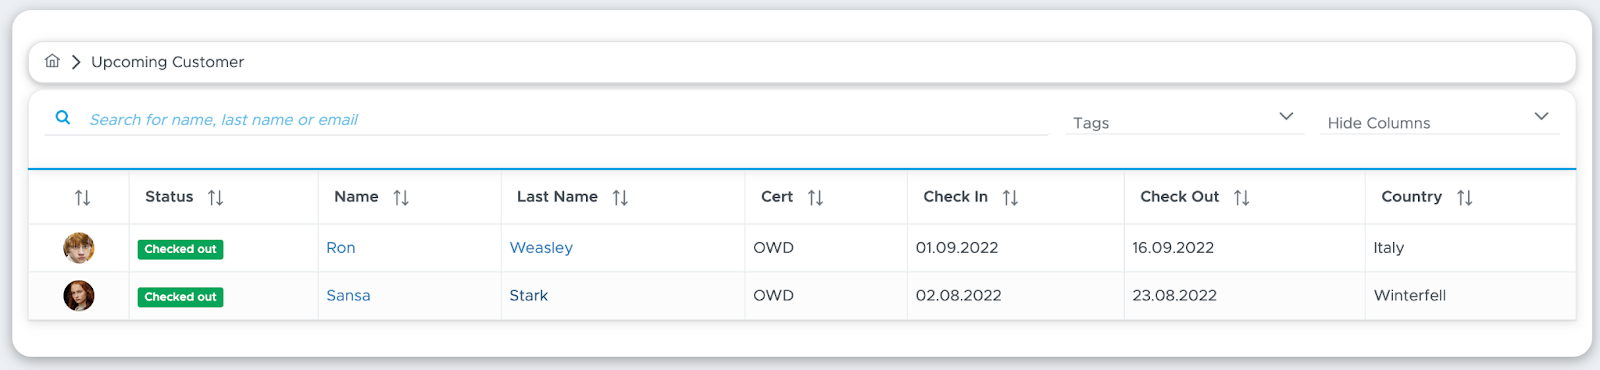Sort table by Status arrows
Viewport: 1600px width, 370px height.
[215, 198]
